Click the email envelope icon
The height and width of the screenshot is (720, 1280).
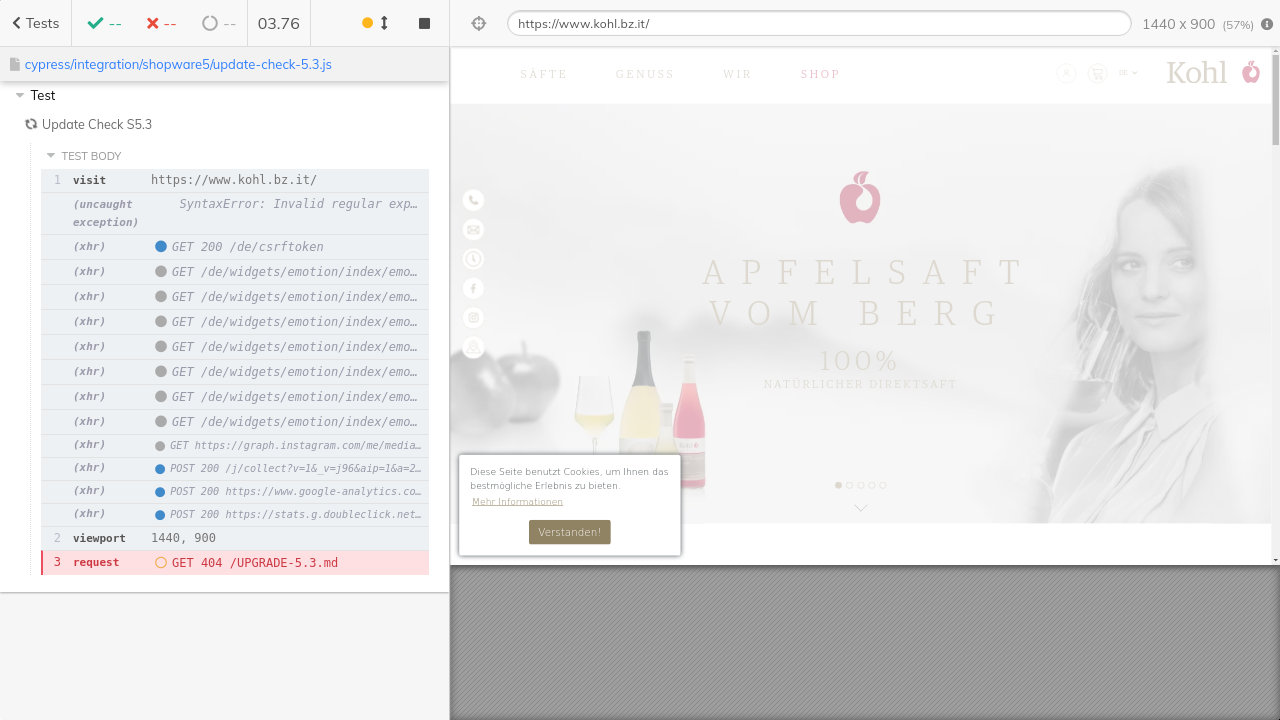coord(473,230)
